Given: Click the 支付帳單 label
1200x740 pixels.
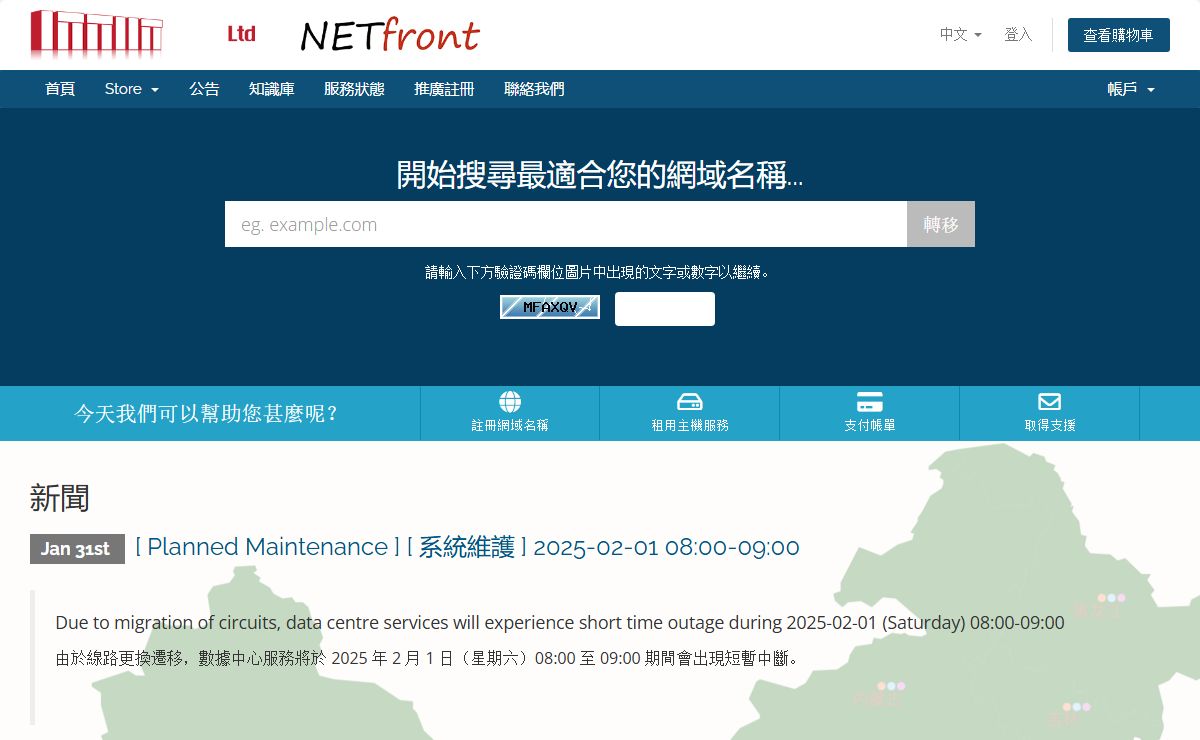Looking at the screenshot, I should coord(870,425).
